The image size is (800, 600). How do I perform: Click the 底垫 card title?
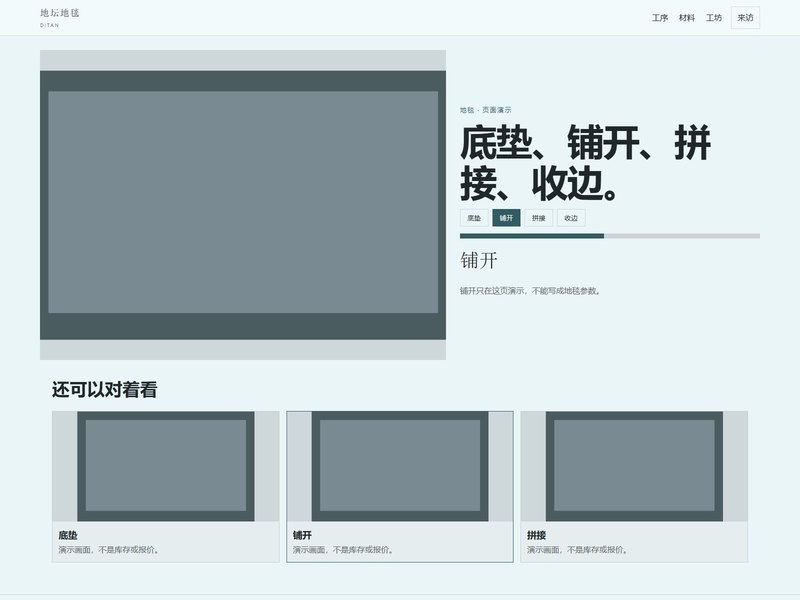coord(68,535)
